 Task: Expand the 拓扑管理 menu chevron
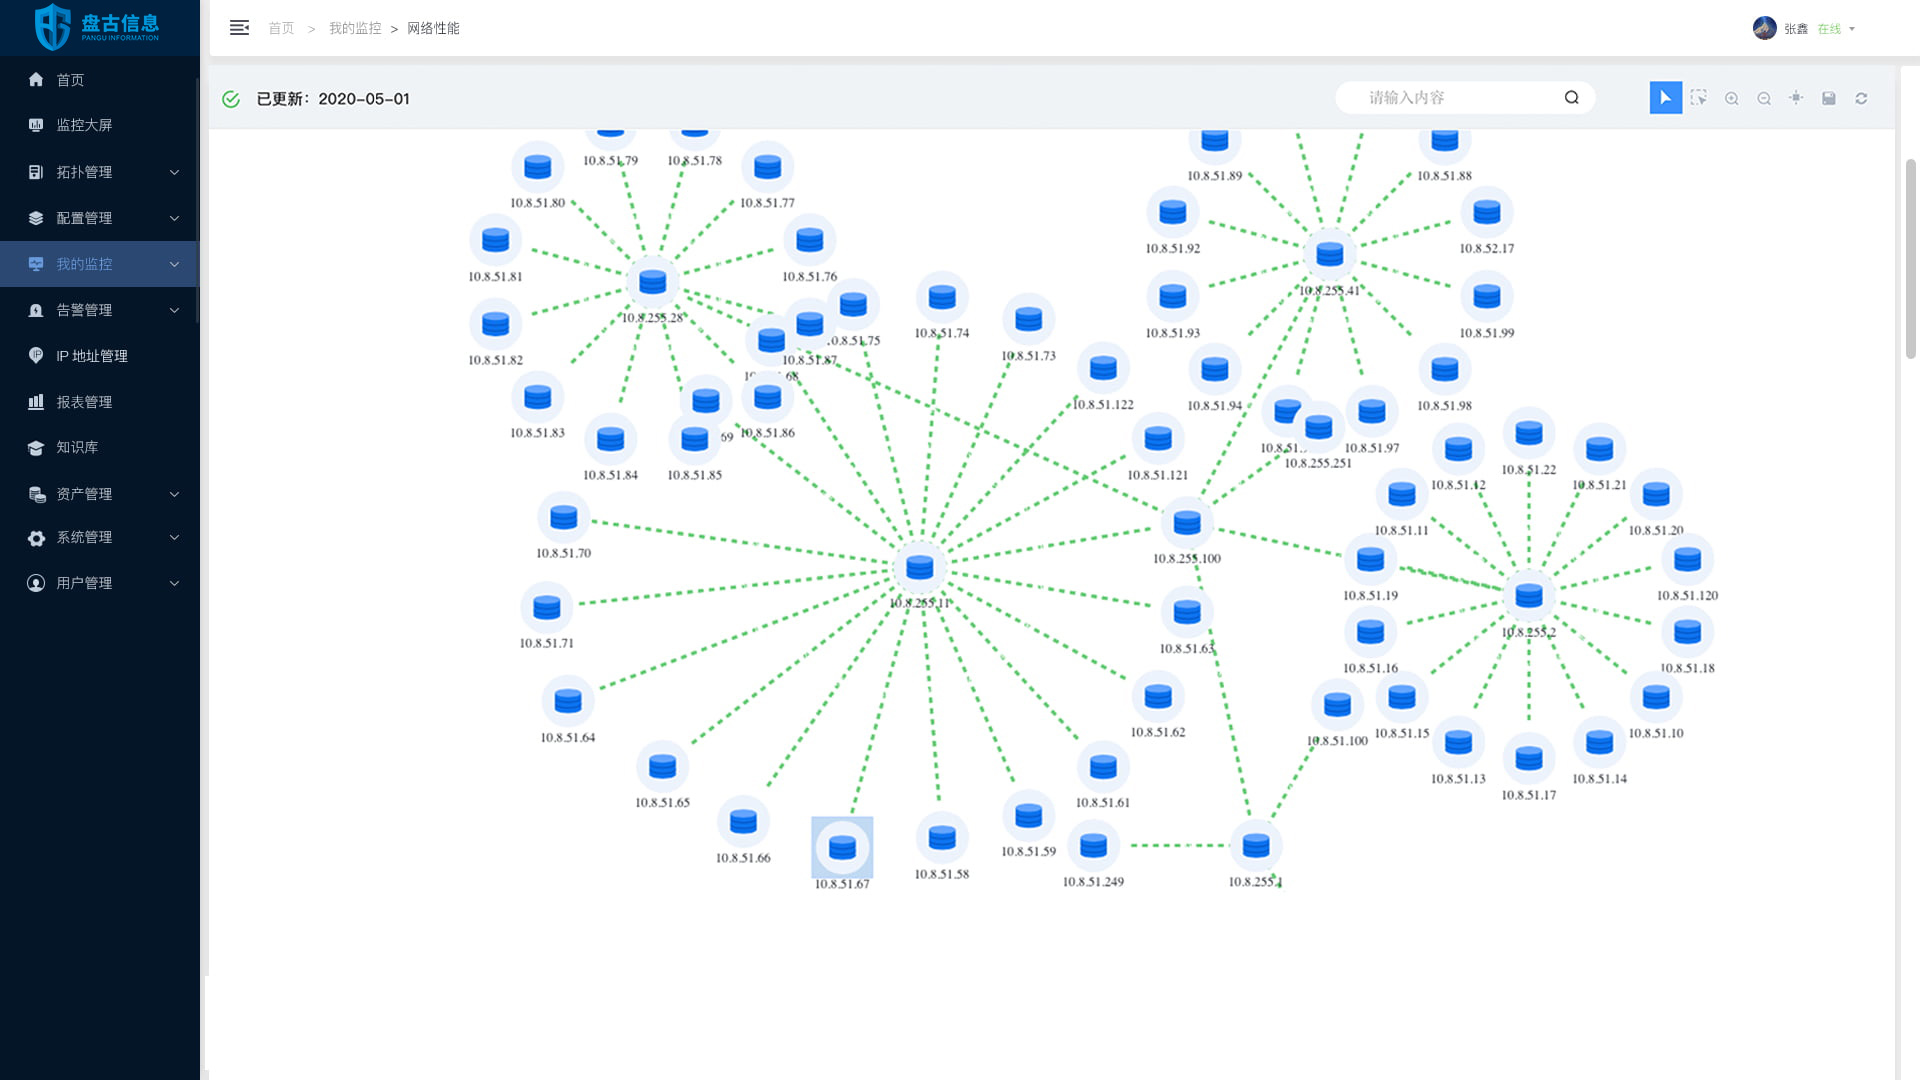[174, 172]
